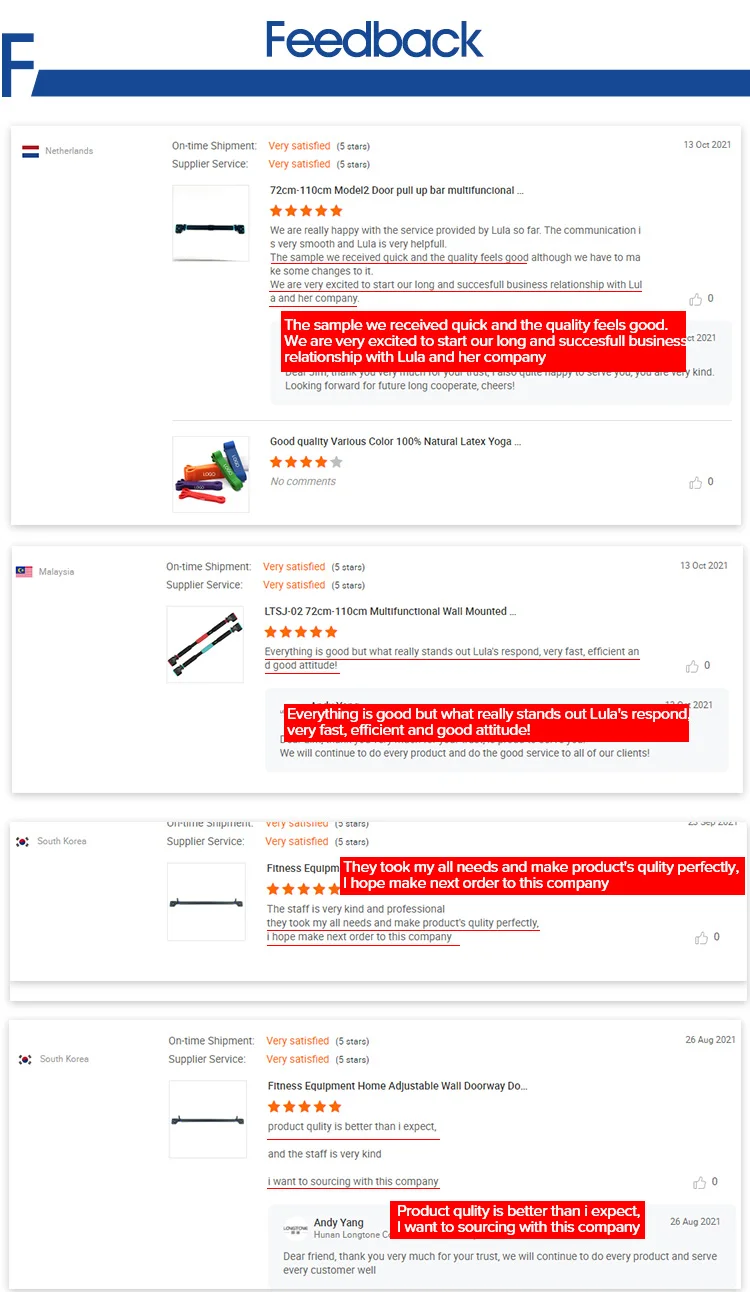Like the Netherlands pull up bar review
Viewport: 750px width, 1292px height.
point(696,299)
